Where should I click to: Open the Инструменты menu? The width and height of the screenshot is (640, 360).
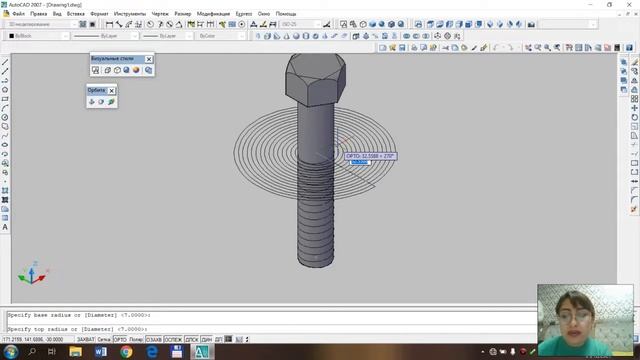pyautogui.click(x=130, y=14)
